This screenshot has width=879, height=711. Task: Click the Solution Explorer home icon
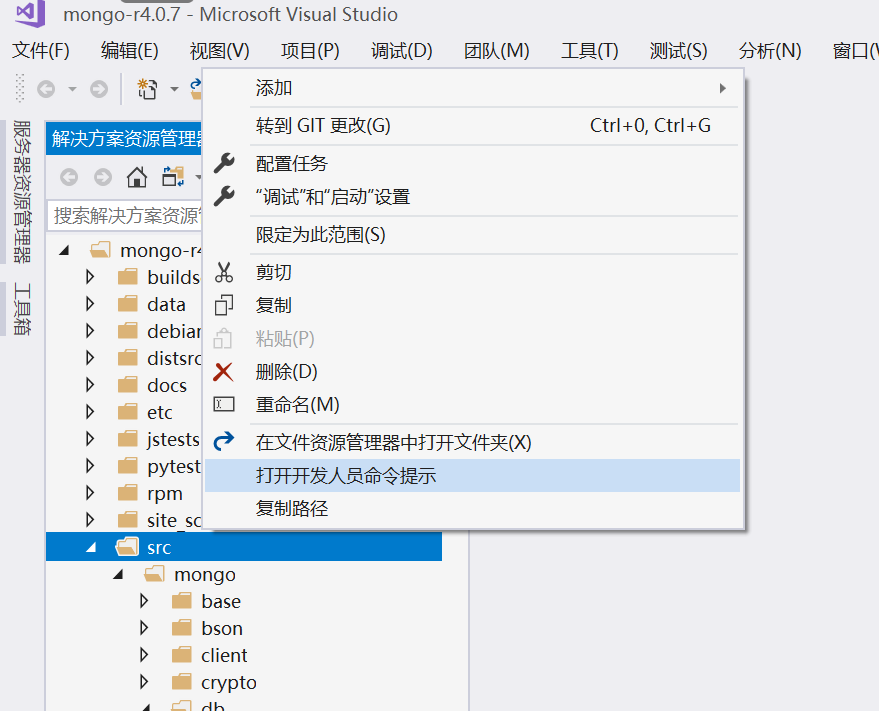click(137, 177)
